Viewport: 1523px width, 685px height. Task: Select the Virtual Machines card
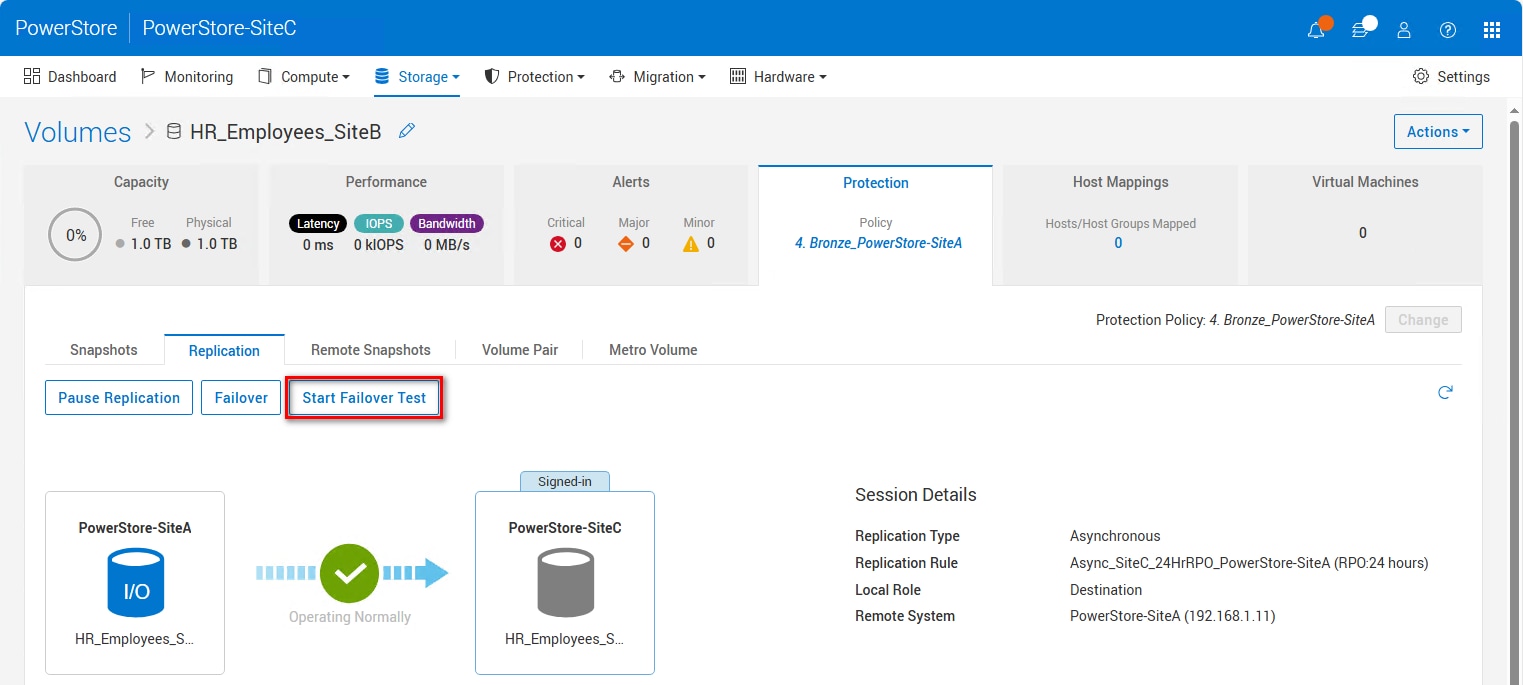pyautogui.click(x=1365, y=225)
